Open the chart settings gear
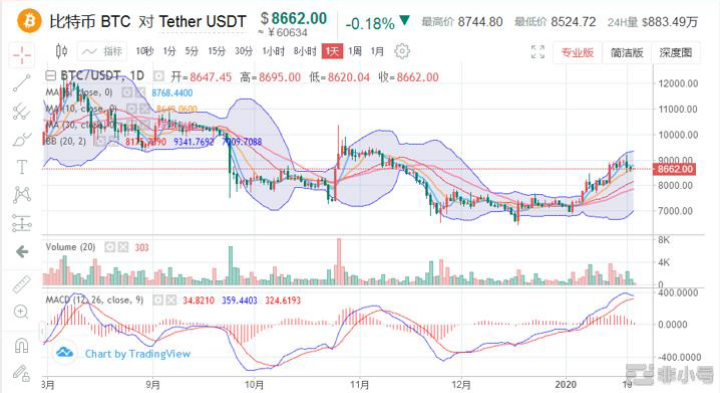Image resolution: width=720 pixels, height=393 pixels. click(402, 51)
